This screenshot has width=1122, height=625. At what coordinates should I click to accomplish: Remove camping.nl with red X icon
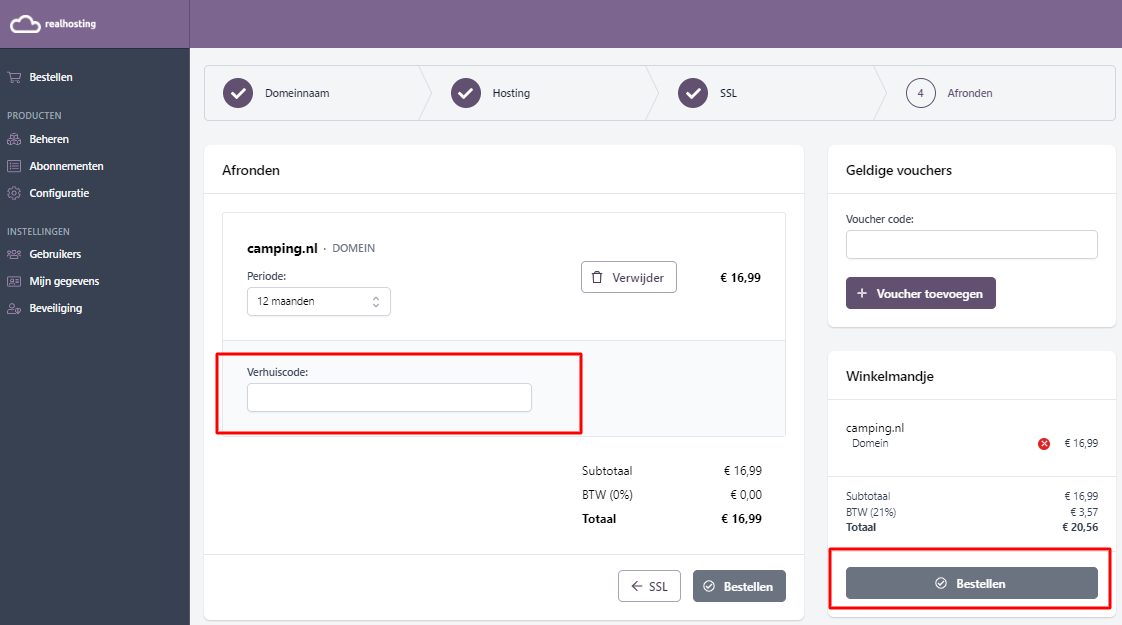click(x=1044, y=444)
